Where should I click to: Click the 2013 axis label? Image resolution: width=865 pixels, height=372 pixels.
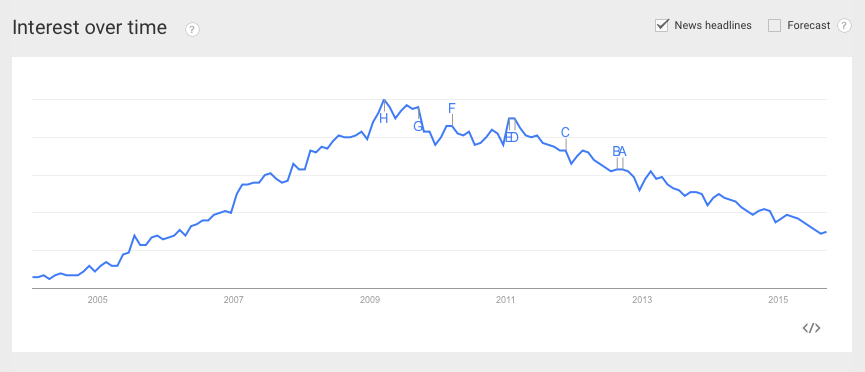(x=642, y=300)
